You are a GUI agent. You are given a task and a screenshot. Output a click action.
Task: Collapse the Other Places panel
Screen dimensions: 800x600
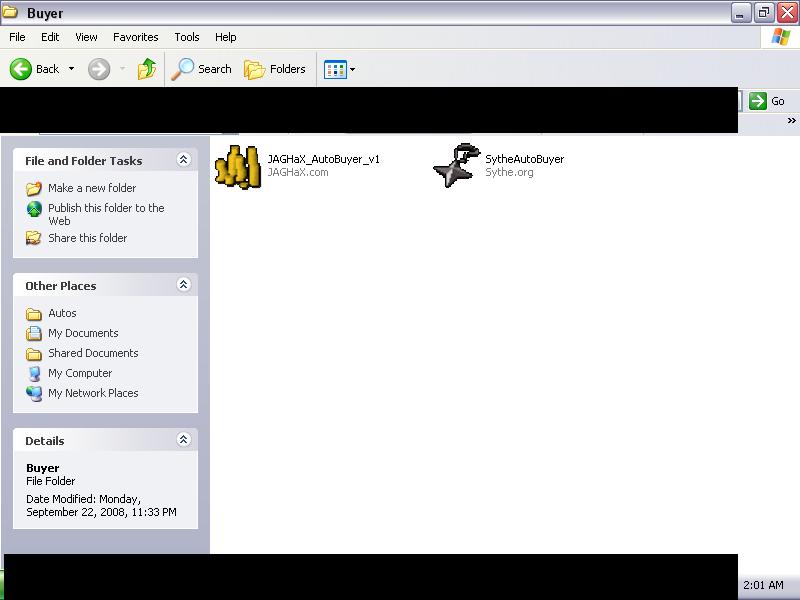click(183, 285)
